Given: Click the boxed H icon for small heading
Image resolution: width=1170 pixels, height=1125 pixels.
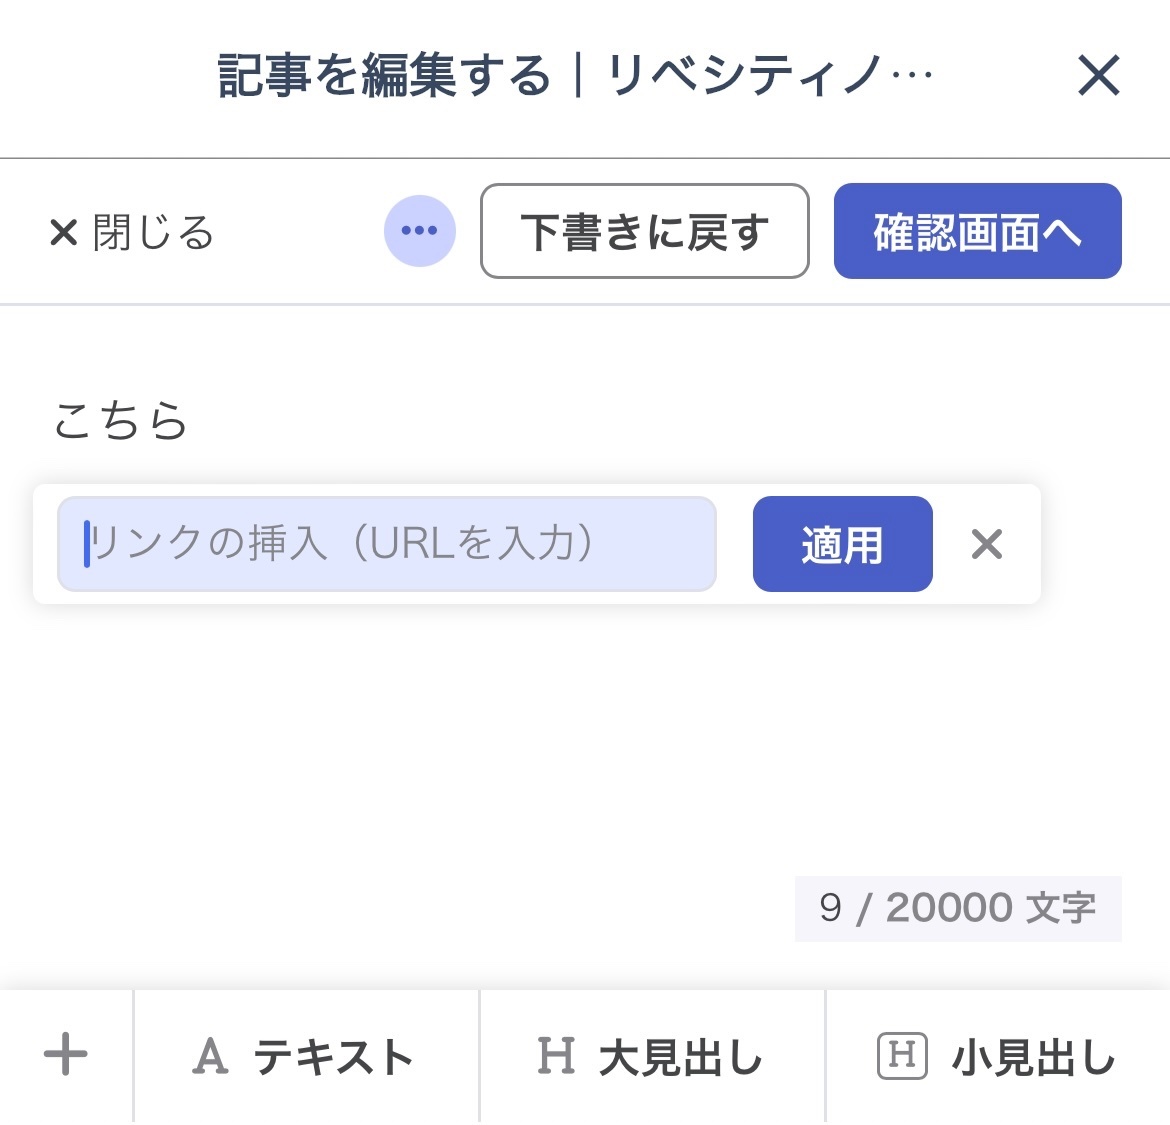Looking at the screenshot, I should click(x=902, y=1056).
